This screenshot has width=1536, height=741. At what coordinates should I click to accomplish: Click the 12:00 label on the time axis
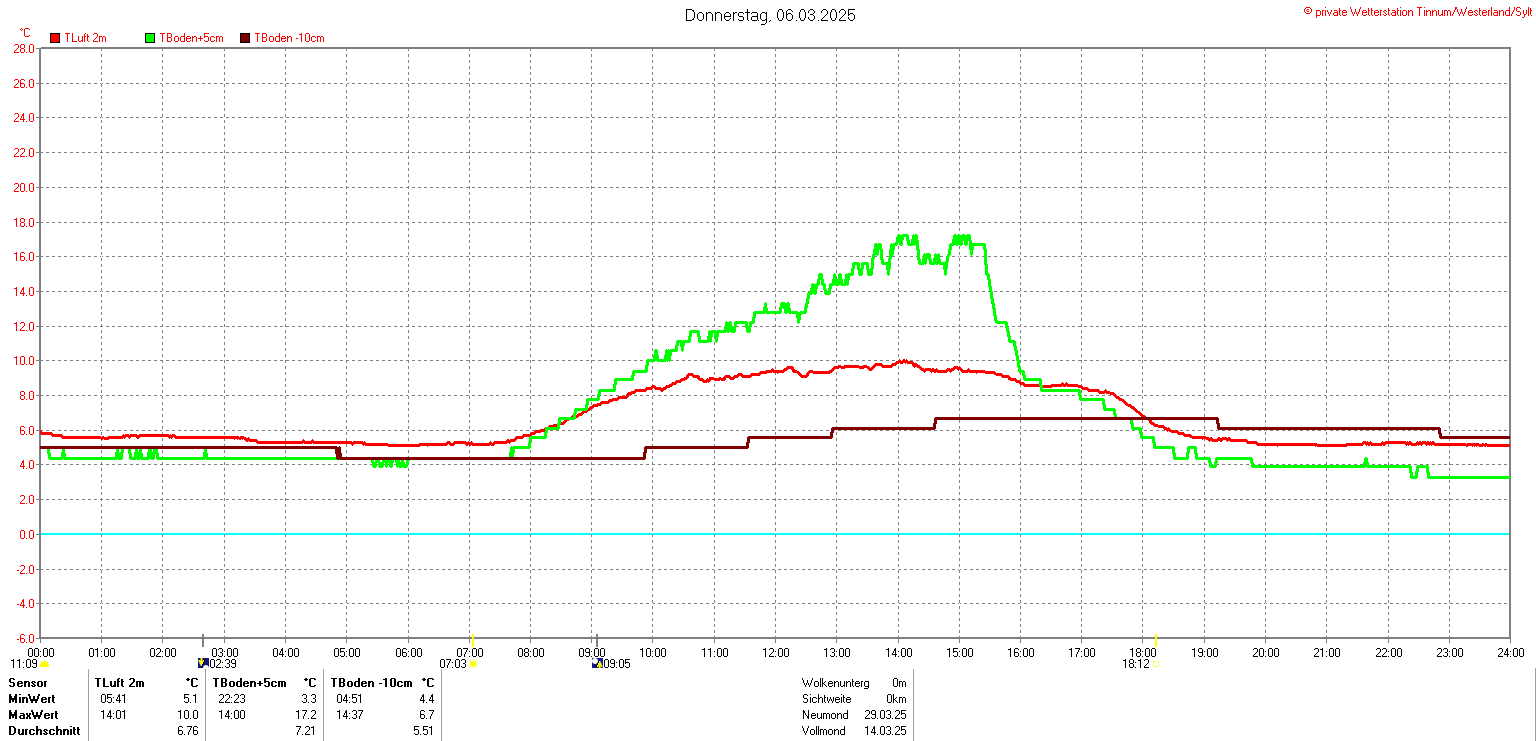(x=775, y=653)
